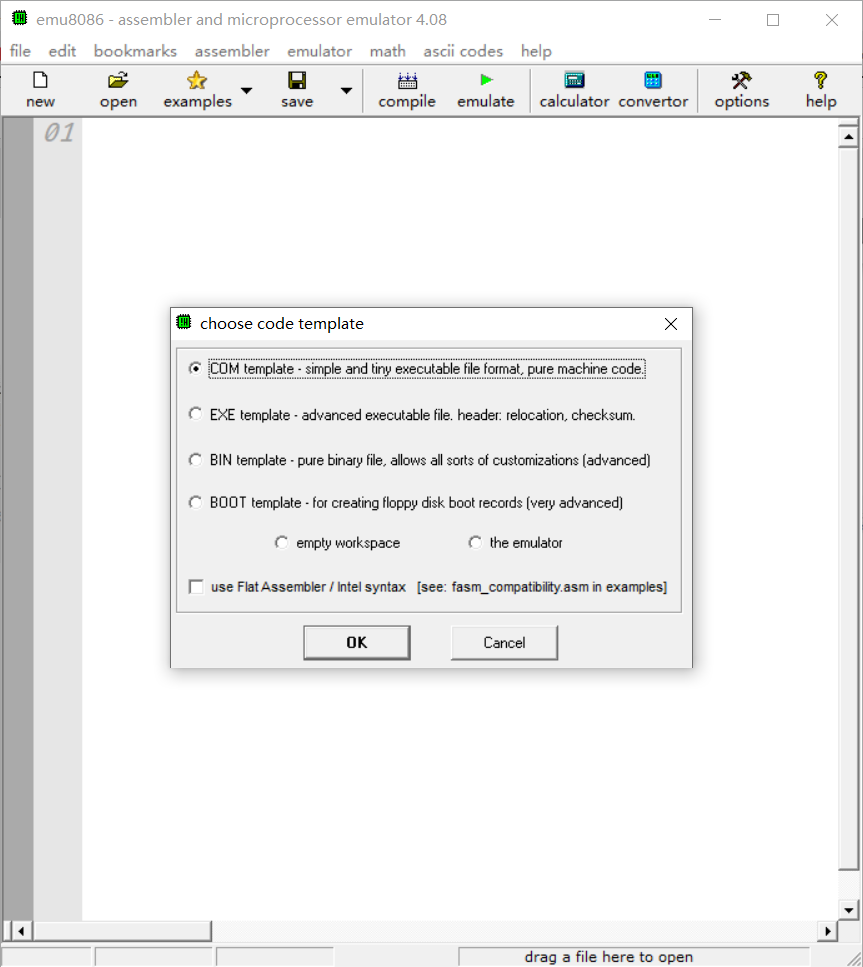The height and width of the screenshot is (967, 863).
Task: Click the horizontal scrollbar thumb
Action: (122, 931)
